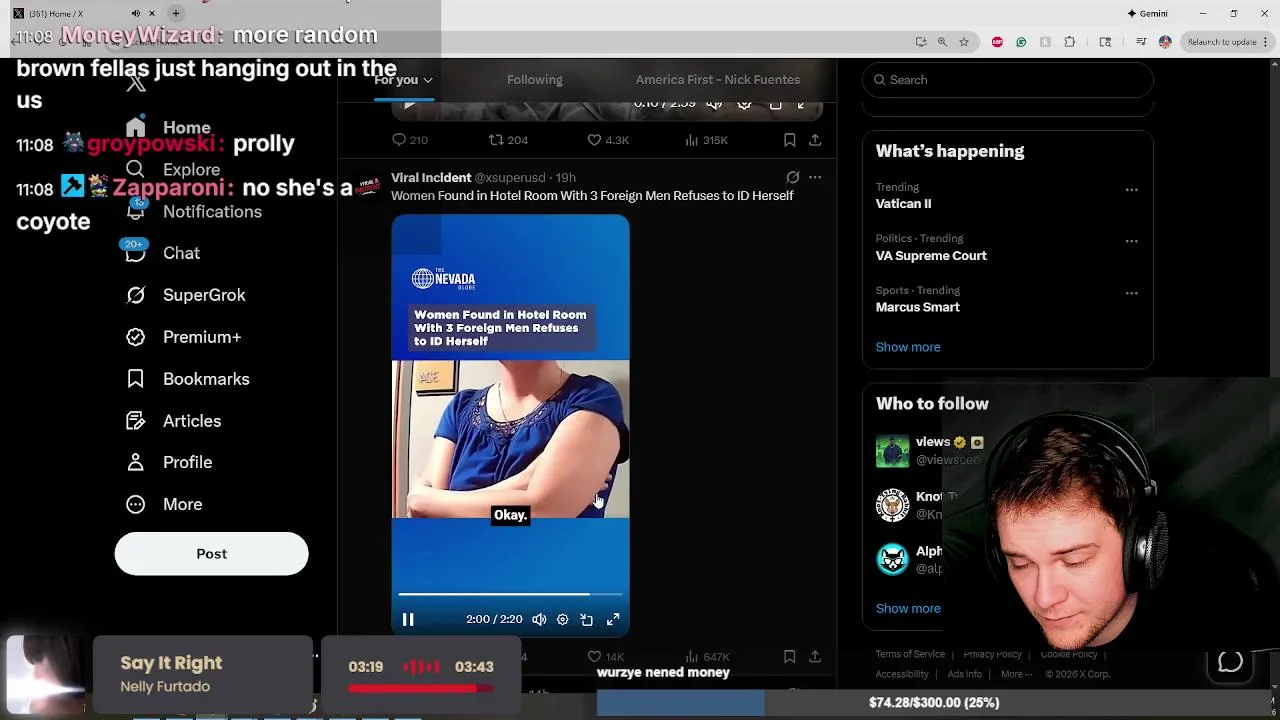1280x720 pixels.
Task: Click the Post compose button
Action: point(211,553)
